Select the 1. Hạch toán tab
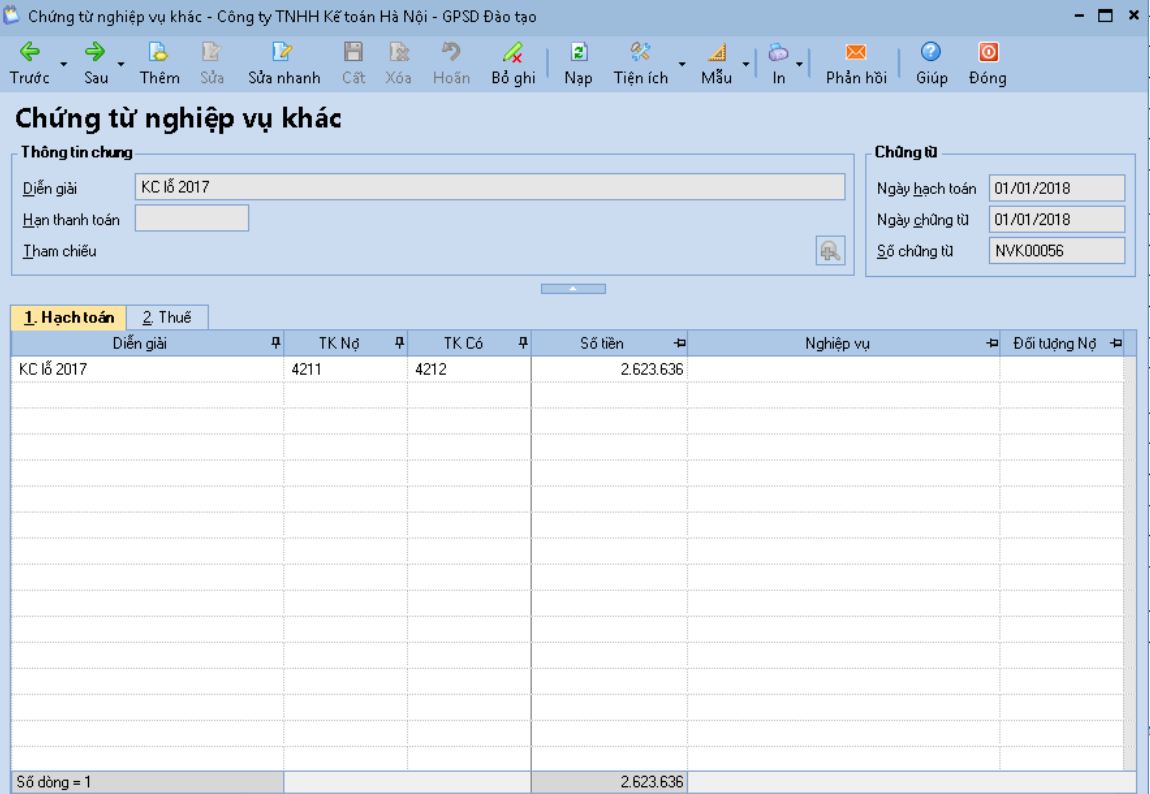The height and width of the screenshot is (794, 1150). [x=70, y=317]
